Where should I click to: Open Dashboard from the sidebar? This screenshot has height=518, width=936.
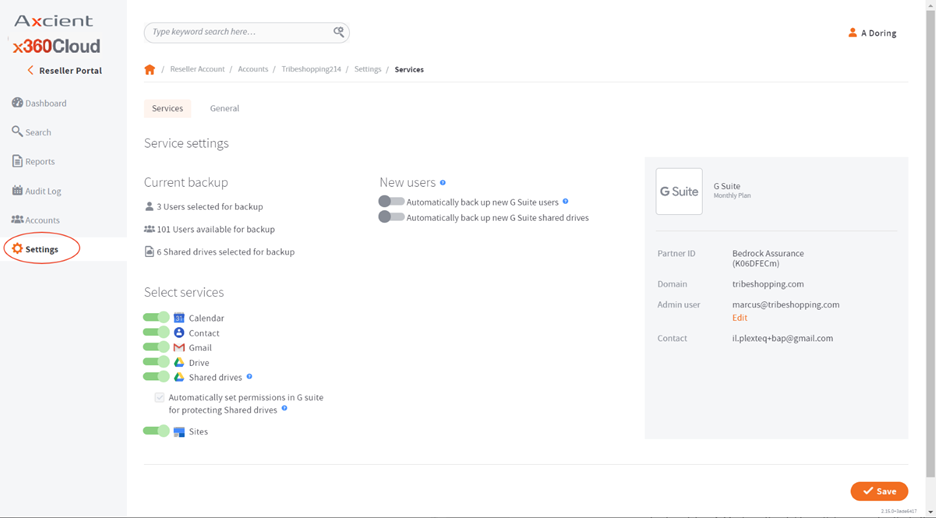point(45,103)
